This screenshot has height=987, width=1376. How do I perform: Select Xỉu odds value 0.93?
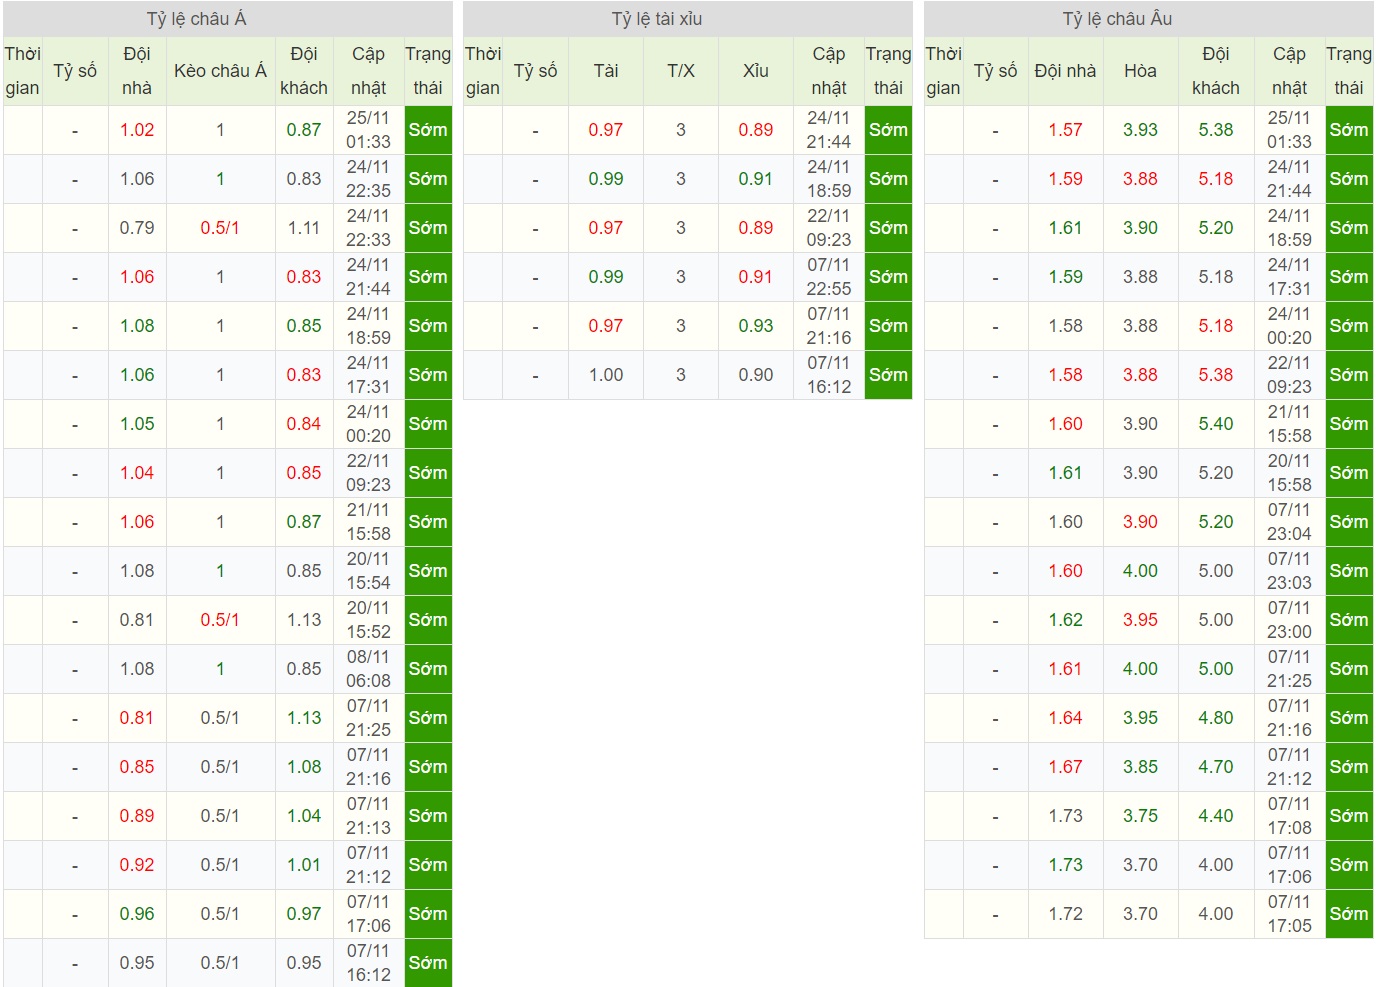pos(756,326)
